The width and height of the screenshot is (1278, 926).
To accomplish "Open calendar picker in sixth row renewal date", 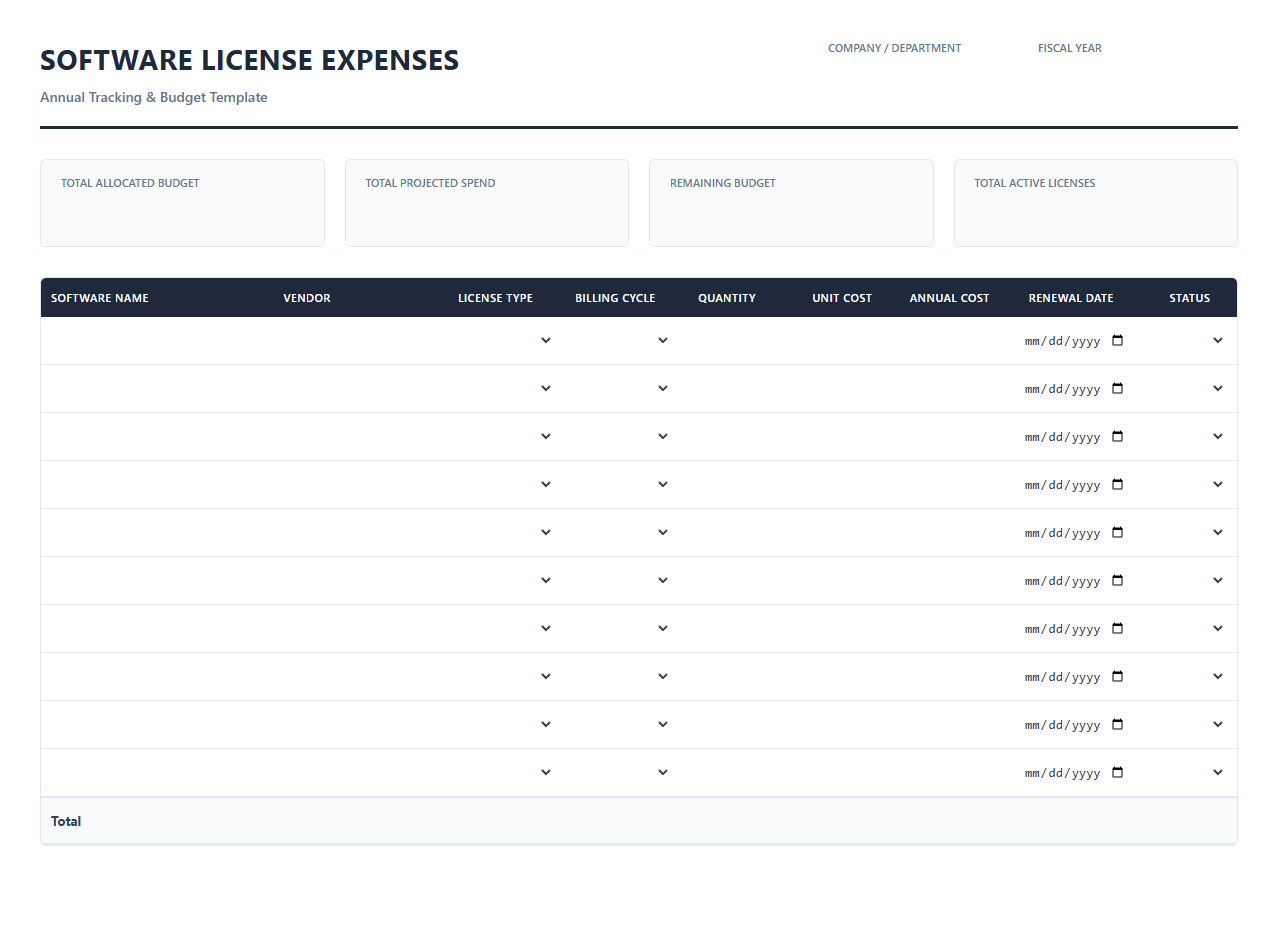I will pos(1117,580).
